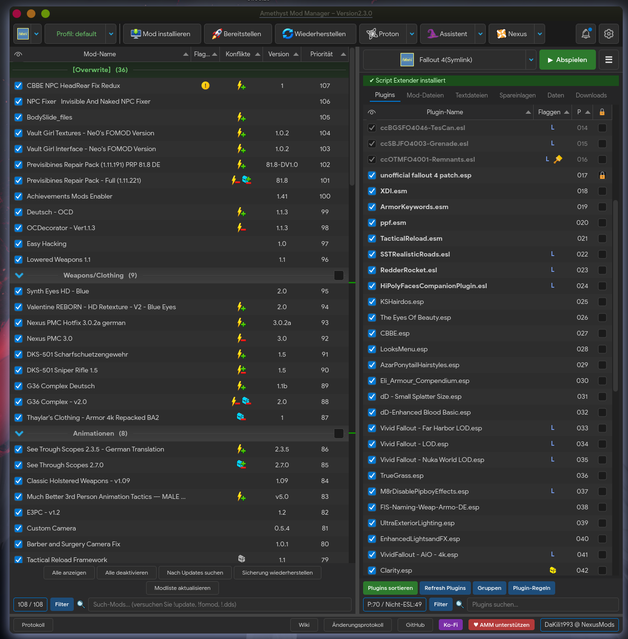The width and height of the screenshot is (628, 639).
Task: Click conflict icon on OCDecorator - Ver1.1.3
Action: click(x=241, y=228)
